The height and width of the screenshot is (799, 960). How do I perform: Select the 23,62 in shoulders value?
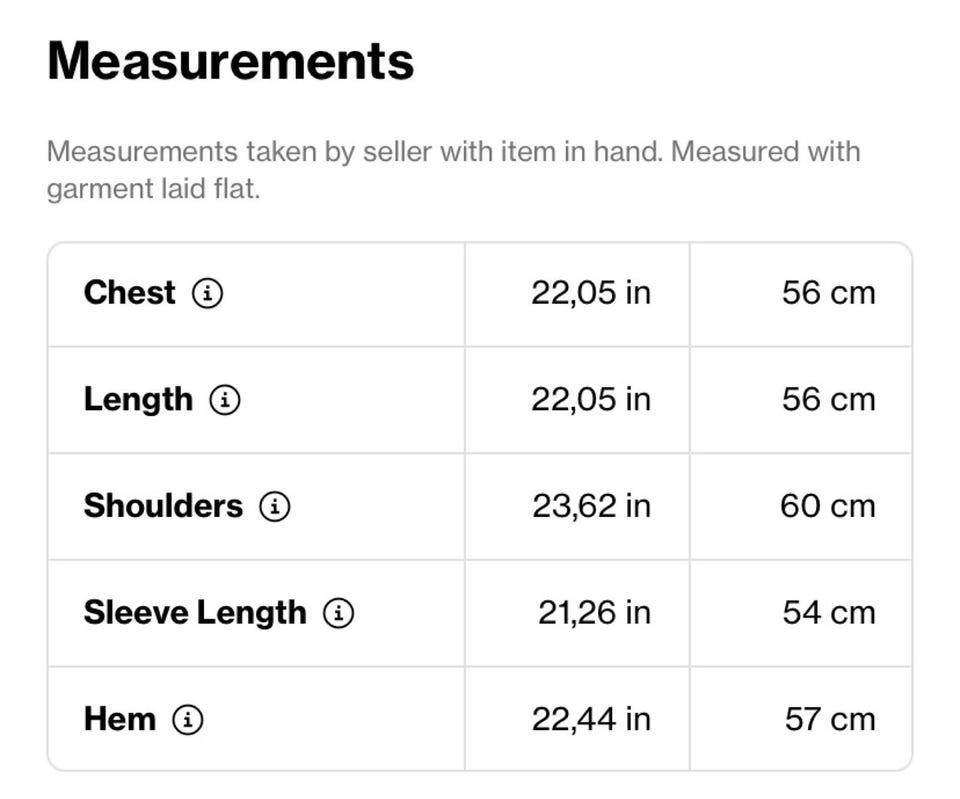591,506
